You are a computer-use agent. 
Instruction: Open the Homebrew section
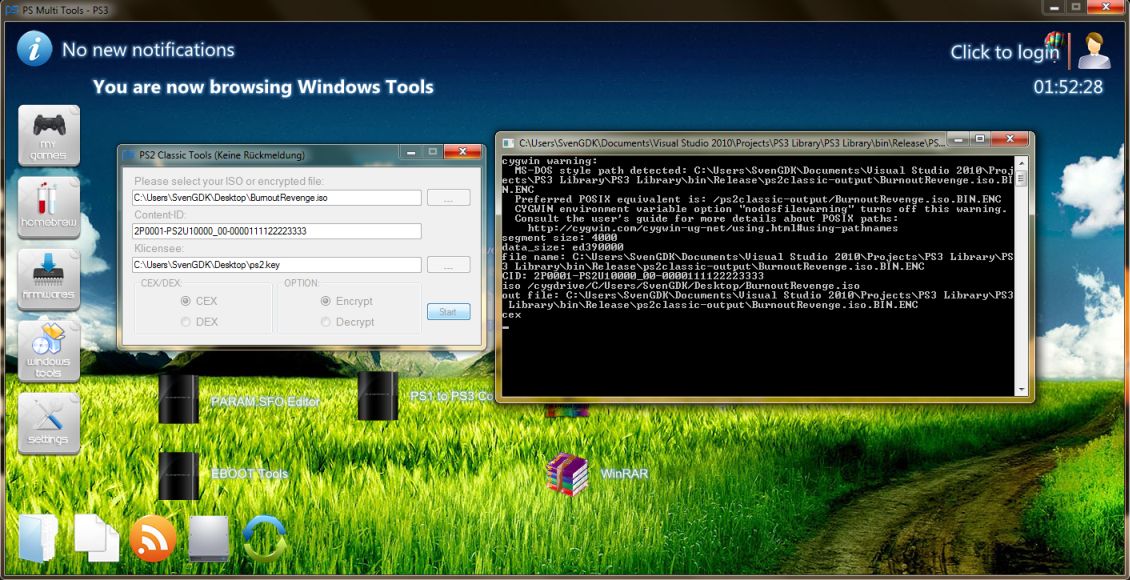click(49, 207)
